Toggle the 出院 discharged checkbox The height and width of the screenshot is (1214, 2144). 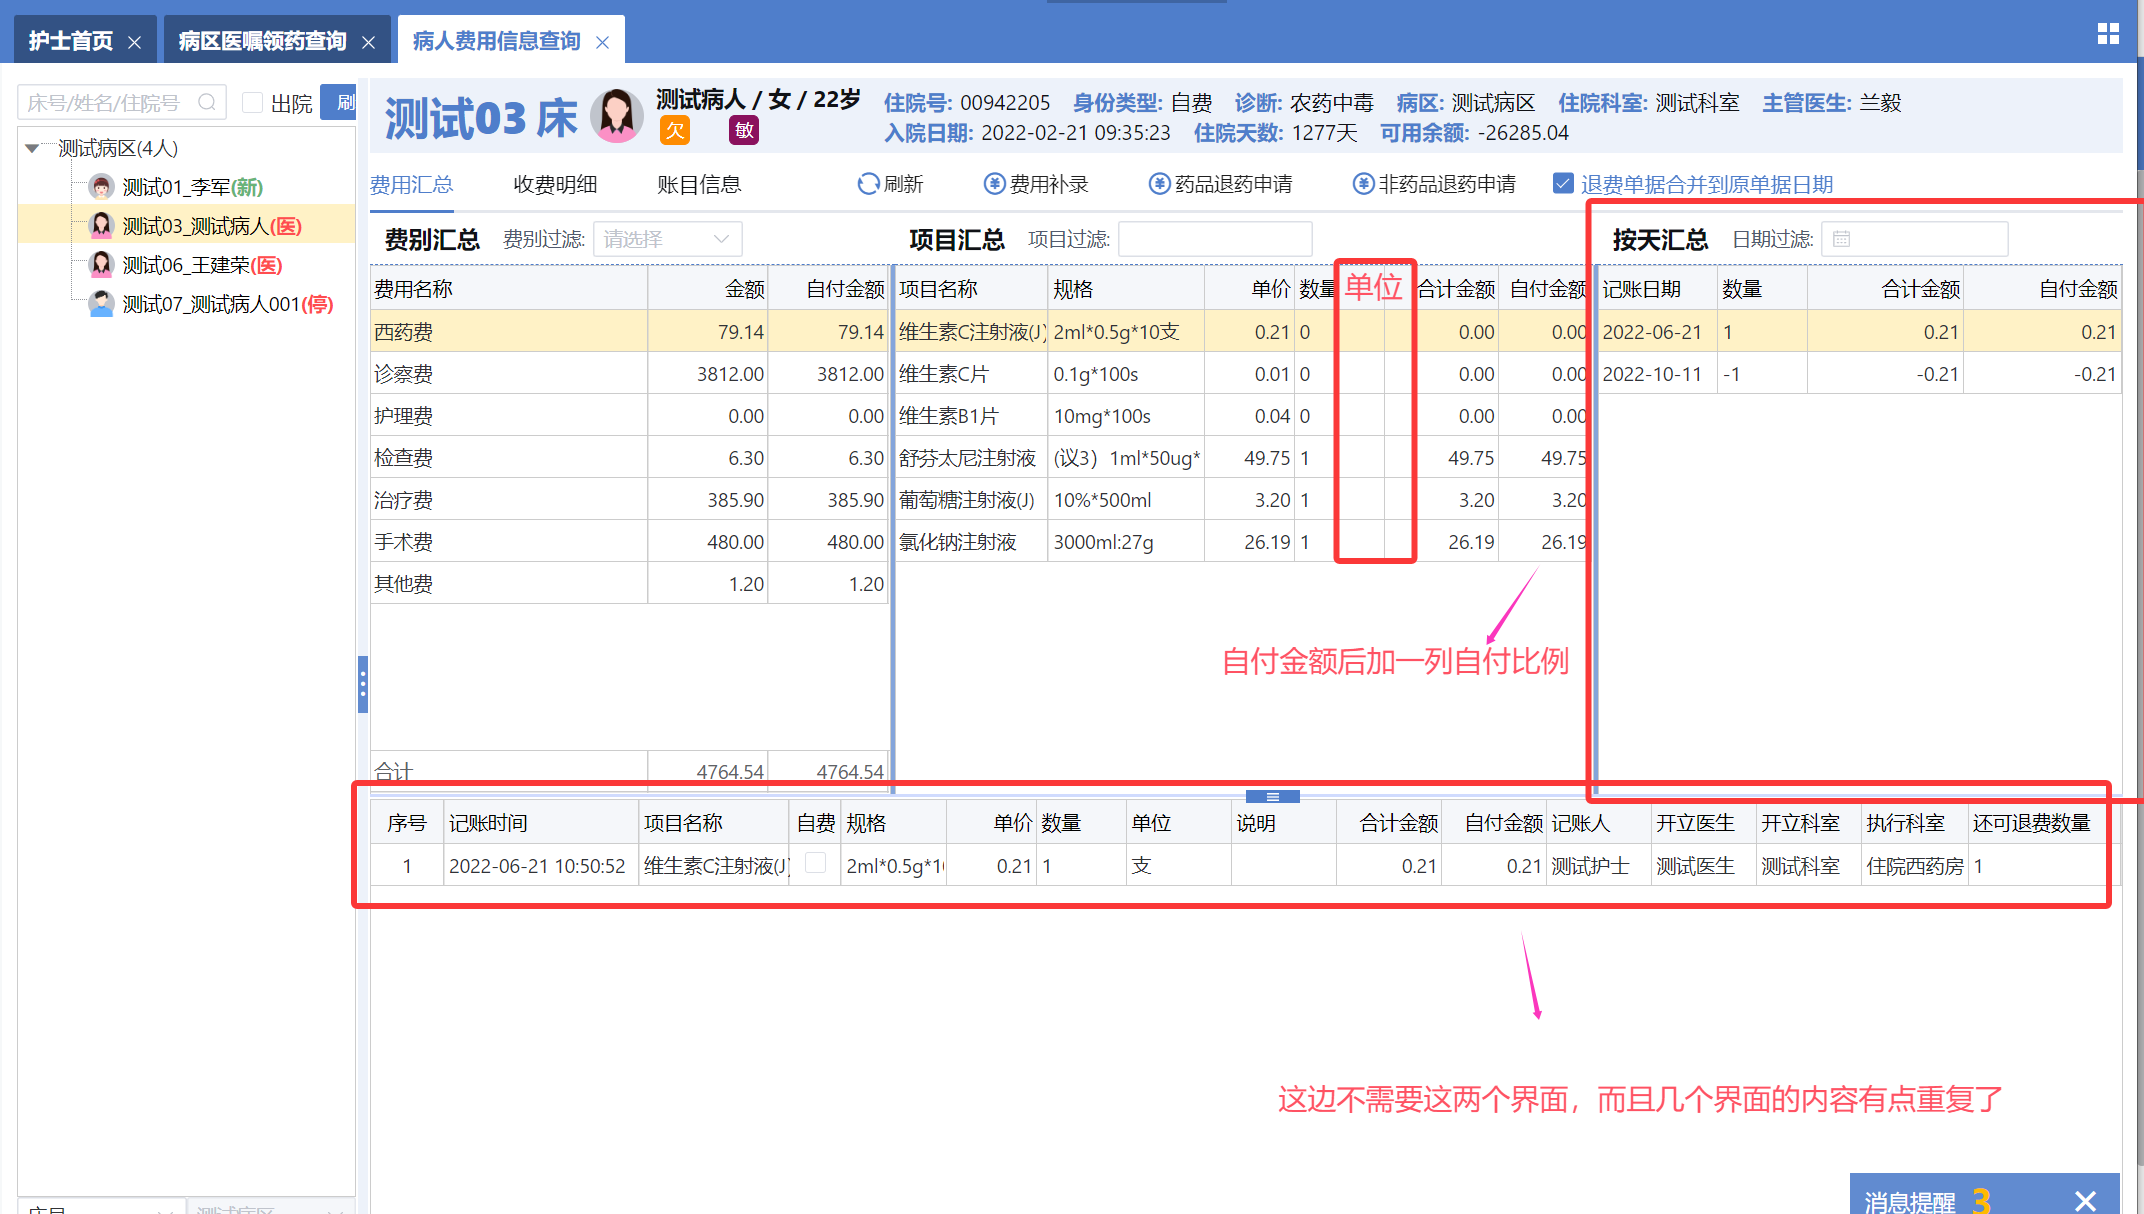click(x=253, y=102)
